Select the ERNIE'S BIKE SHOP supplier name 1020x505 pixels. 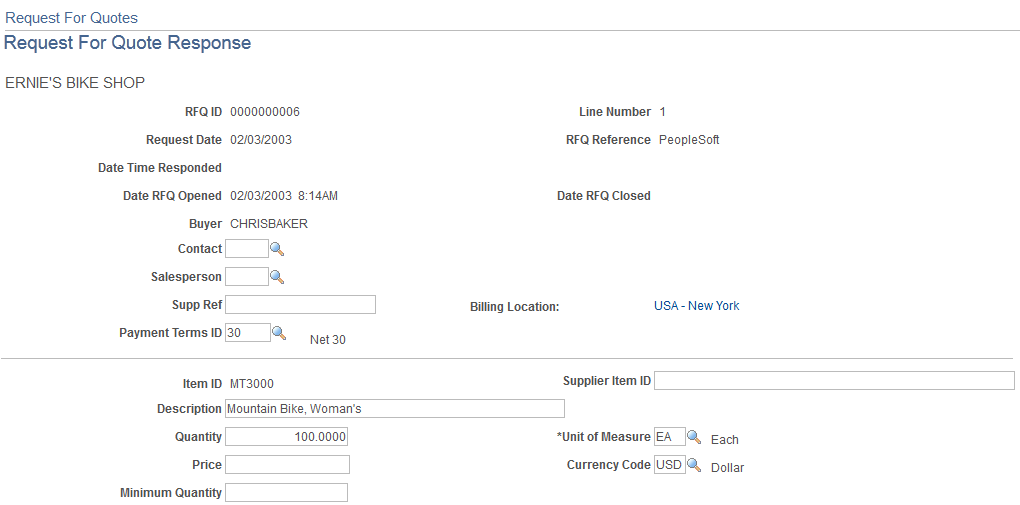coord(75,83)
